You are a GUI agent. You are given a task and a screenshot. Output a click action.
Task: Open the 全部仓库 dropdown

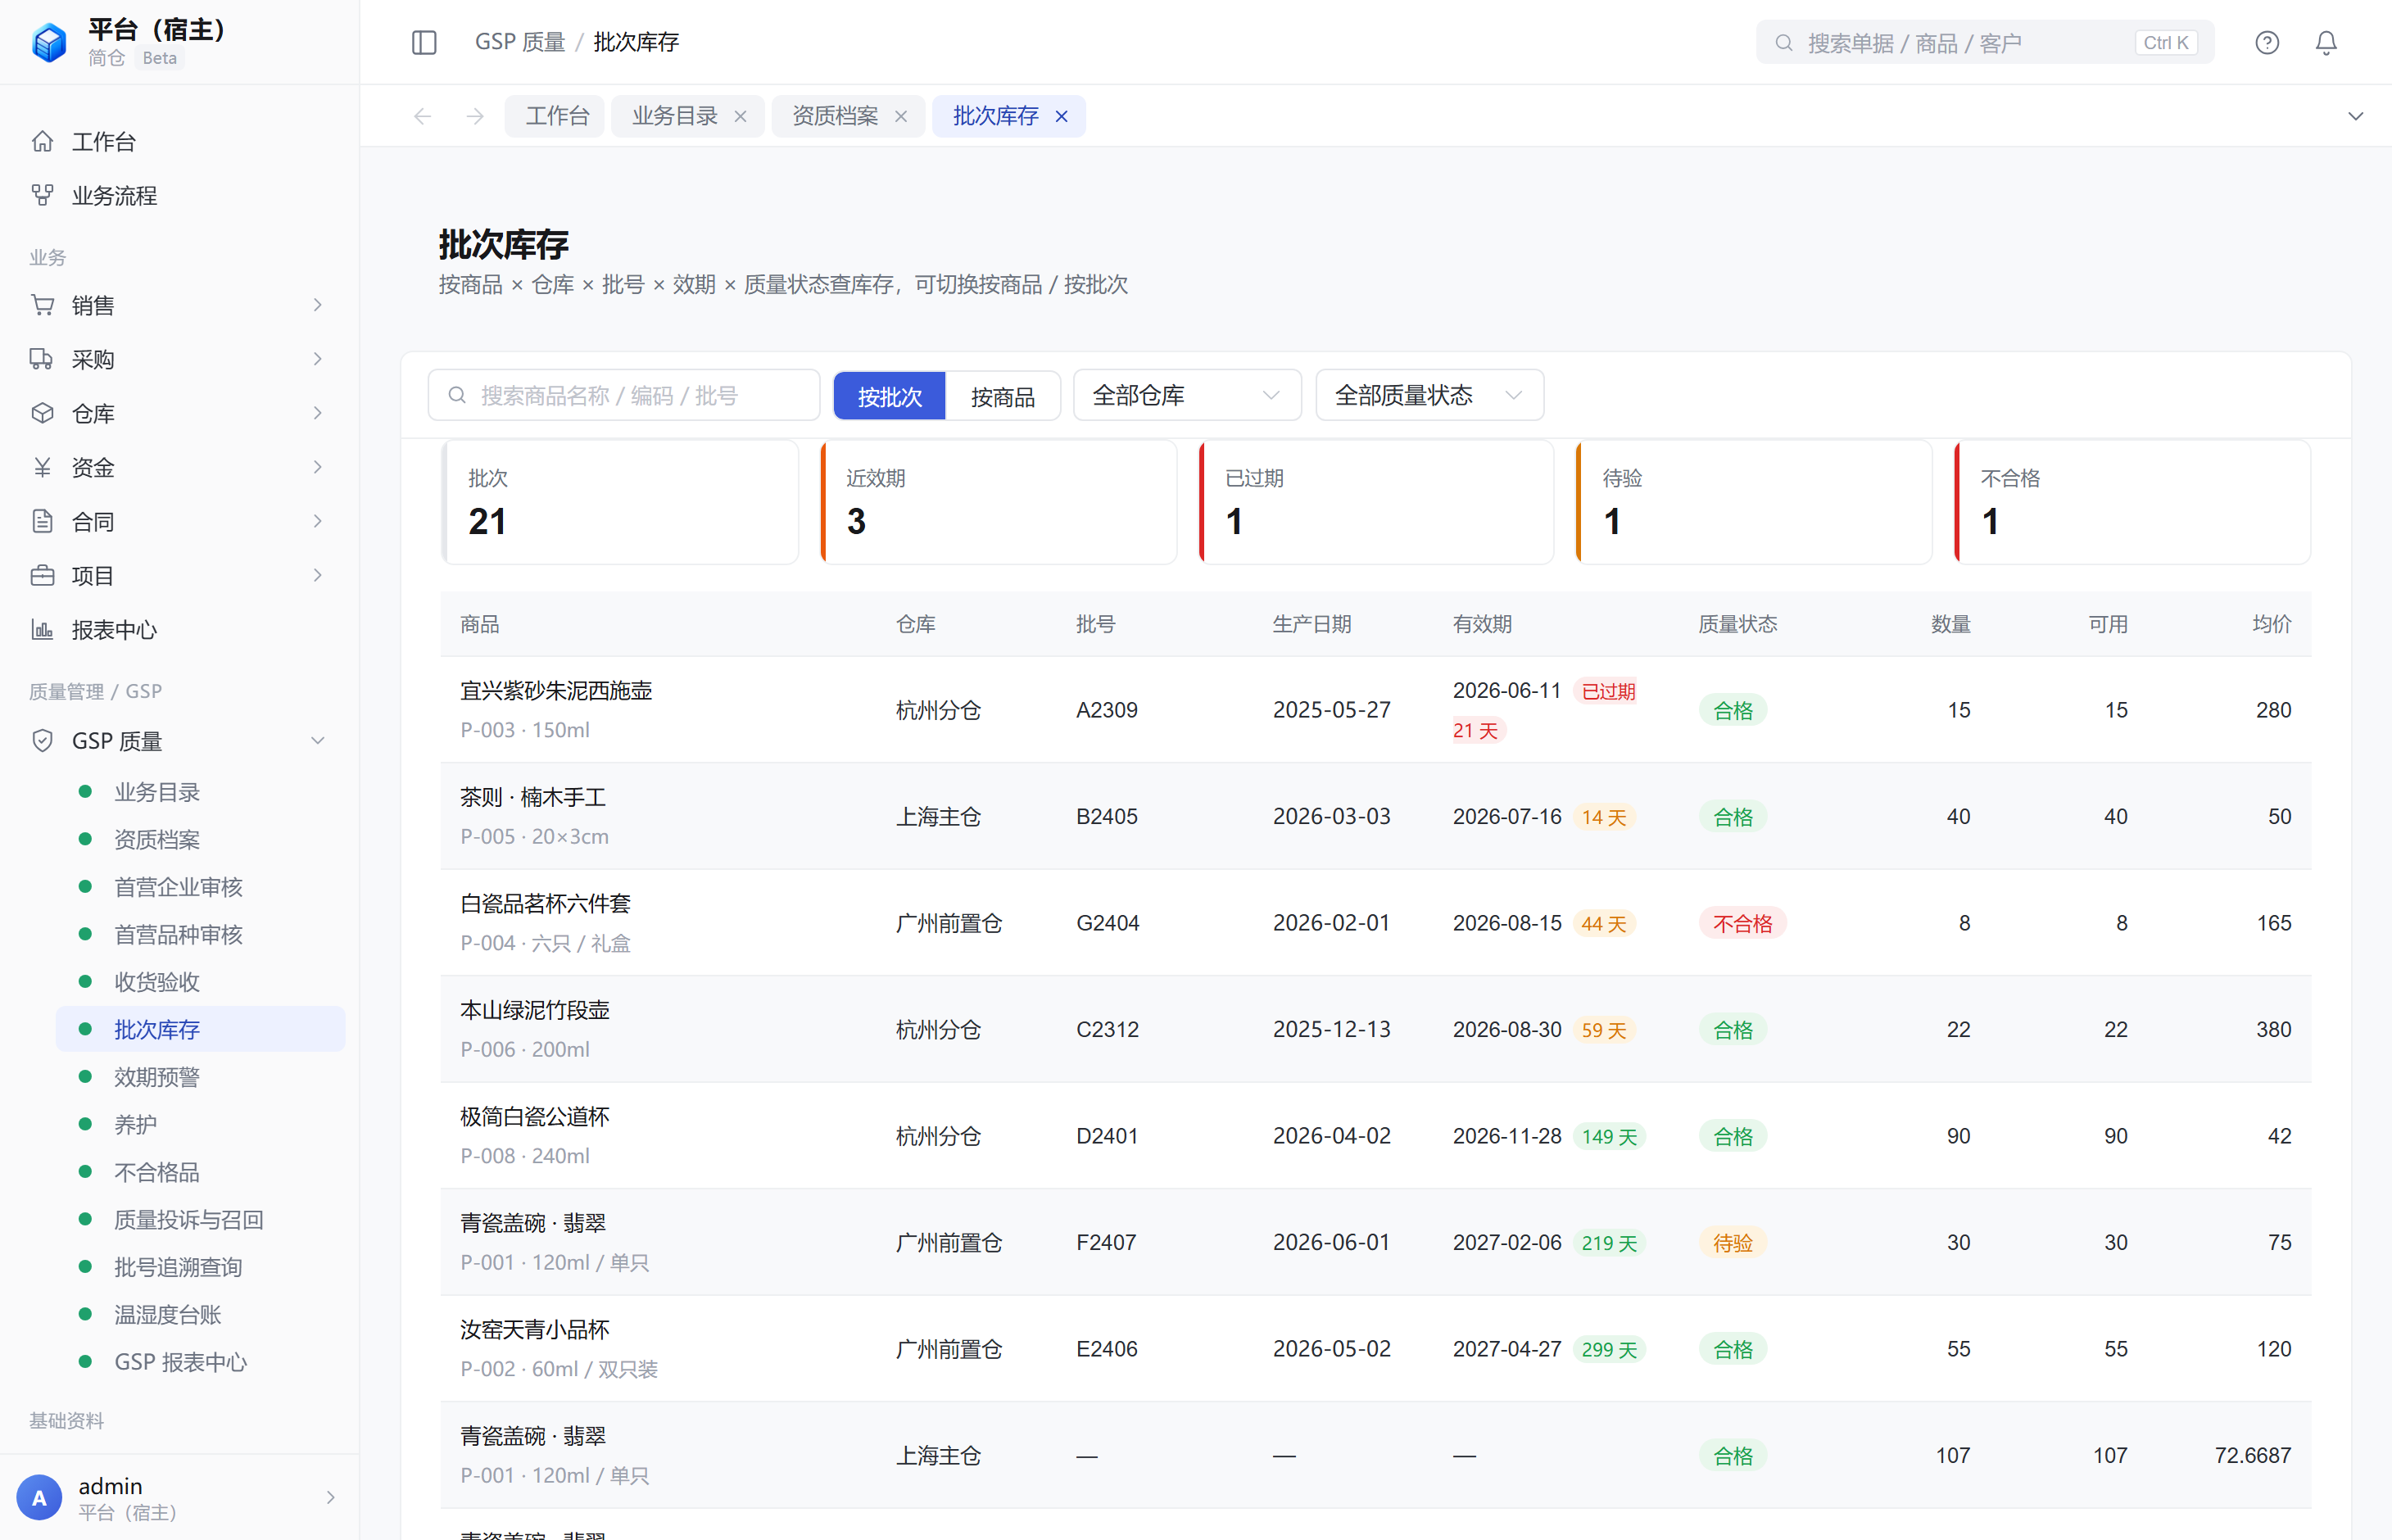tap(1187, 395)
